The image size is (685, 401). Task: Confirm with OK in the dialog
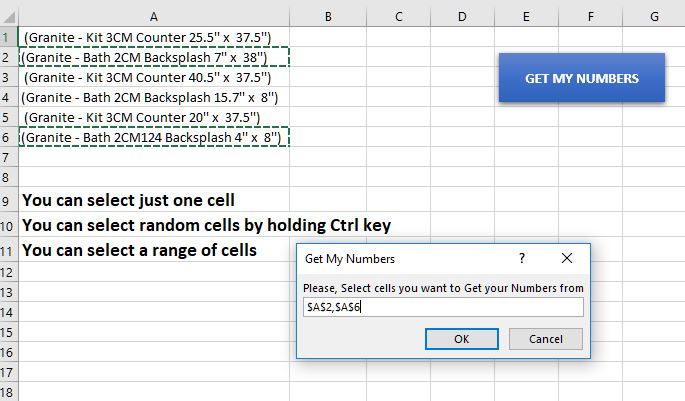(462, 339)
